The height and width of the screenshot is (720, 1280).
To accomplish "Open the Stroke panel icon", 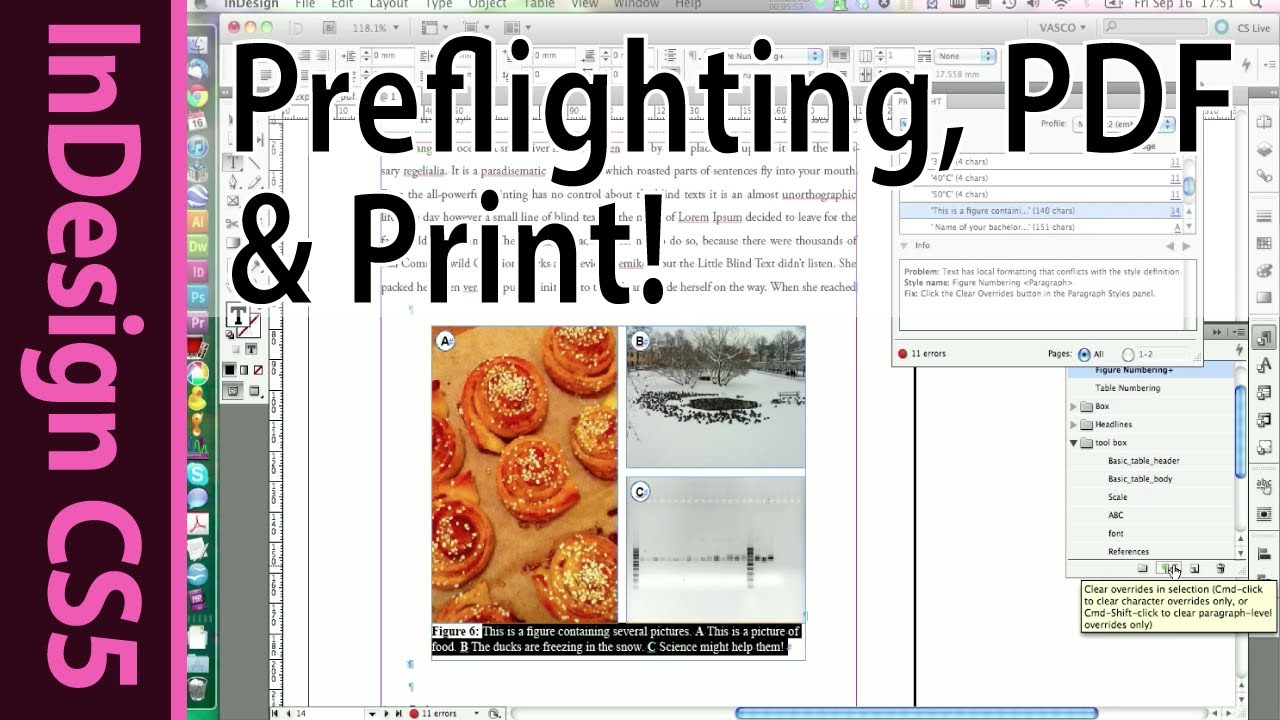I will pyautogui.click(x=1262, y=217).
